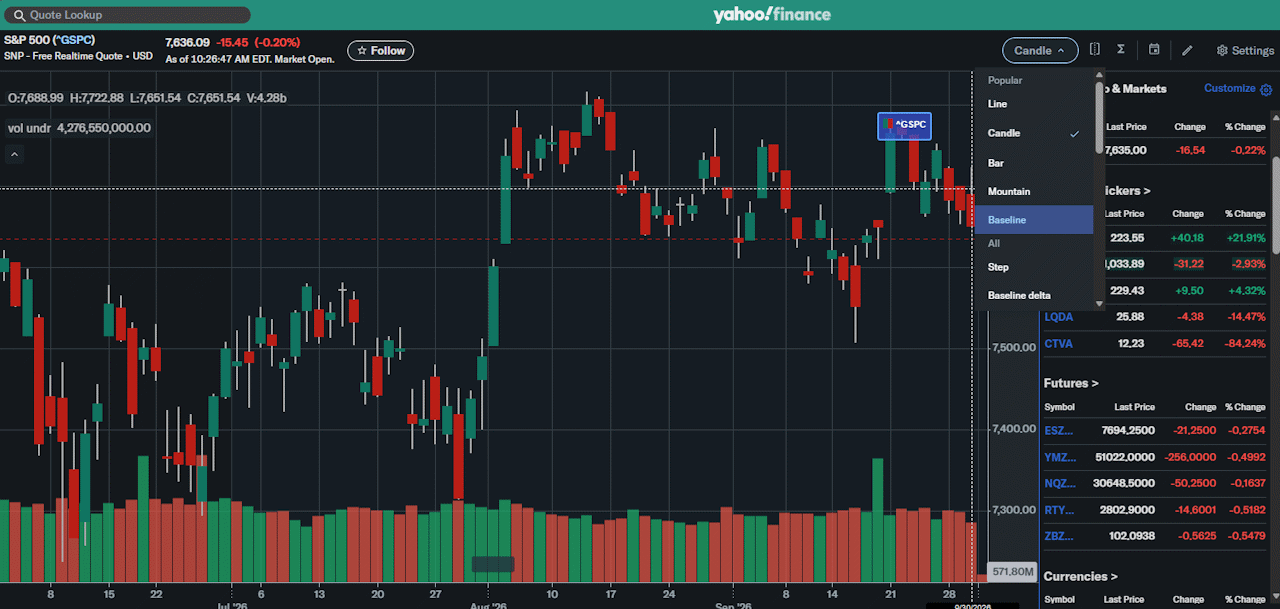Click the Aug '26 date axis label
This screenshot has height=609, width=1280.
[487, 605]
